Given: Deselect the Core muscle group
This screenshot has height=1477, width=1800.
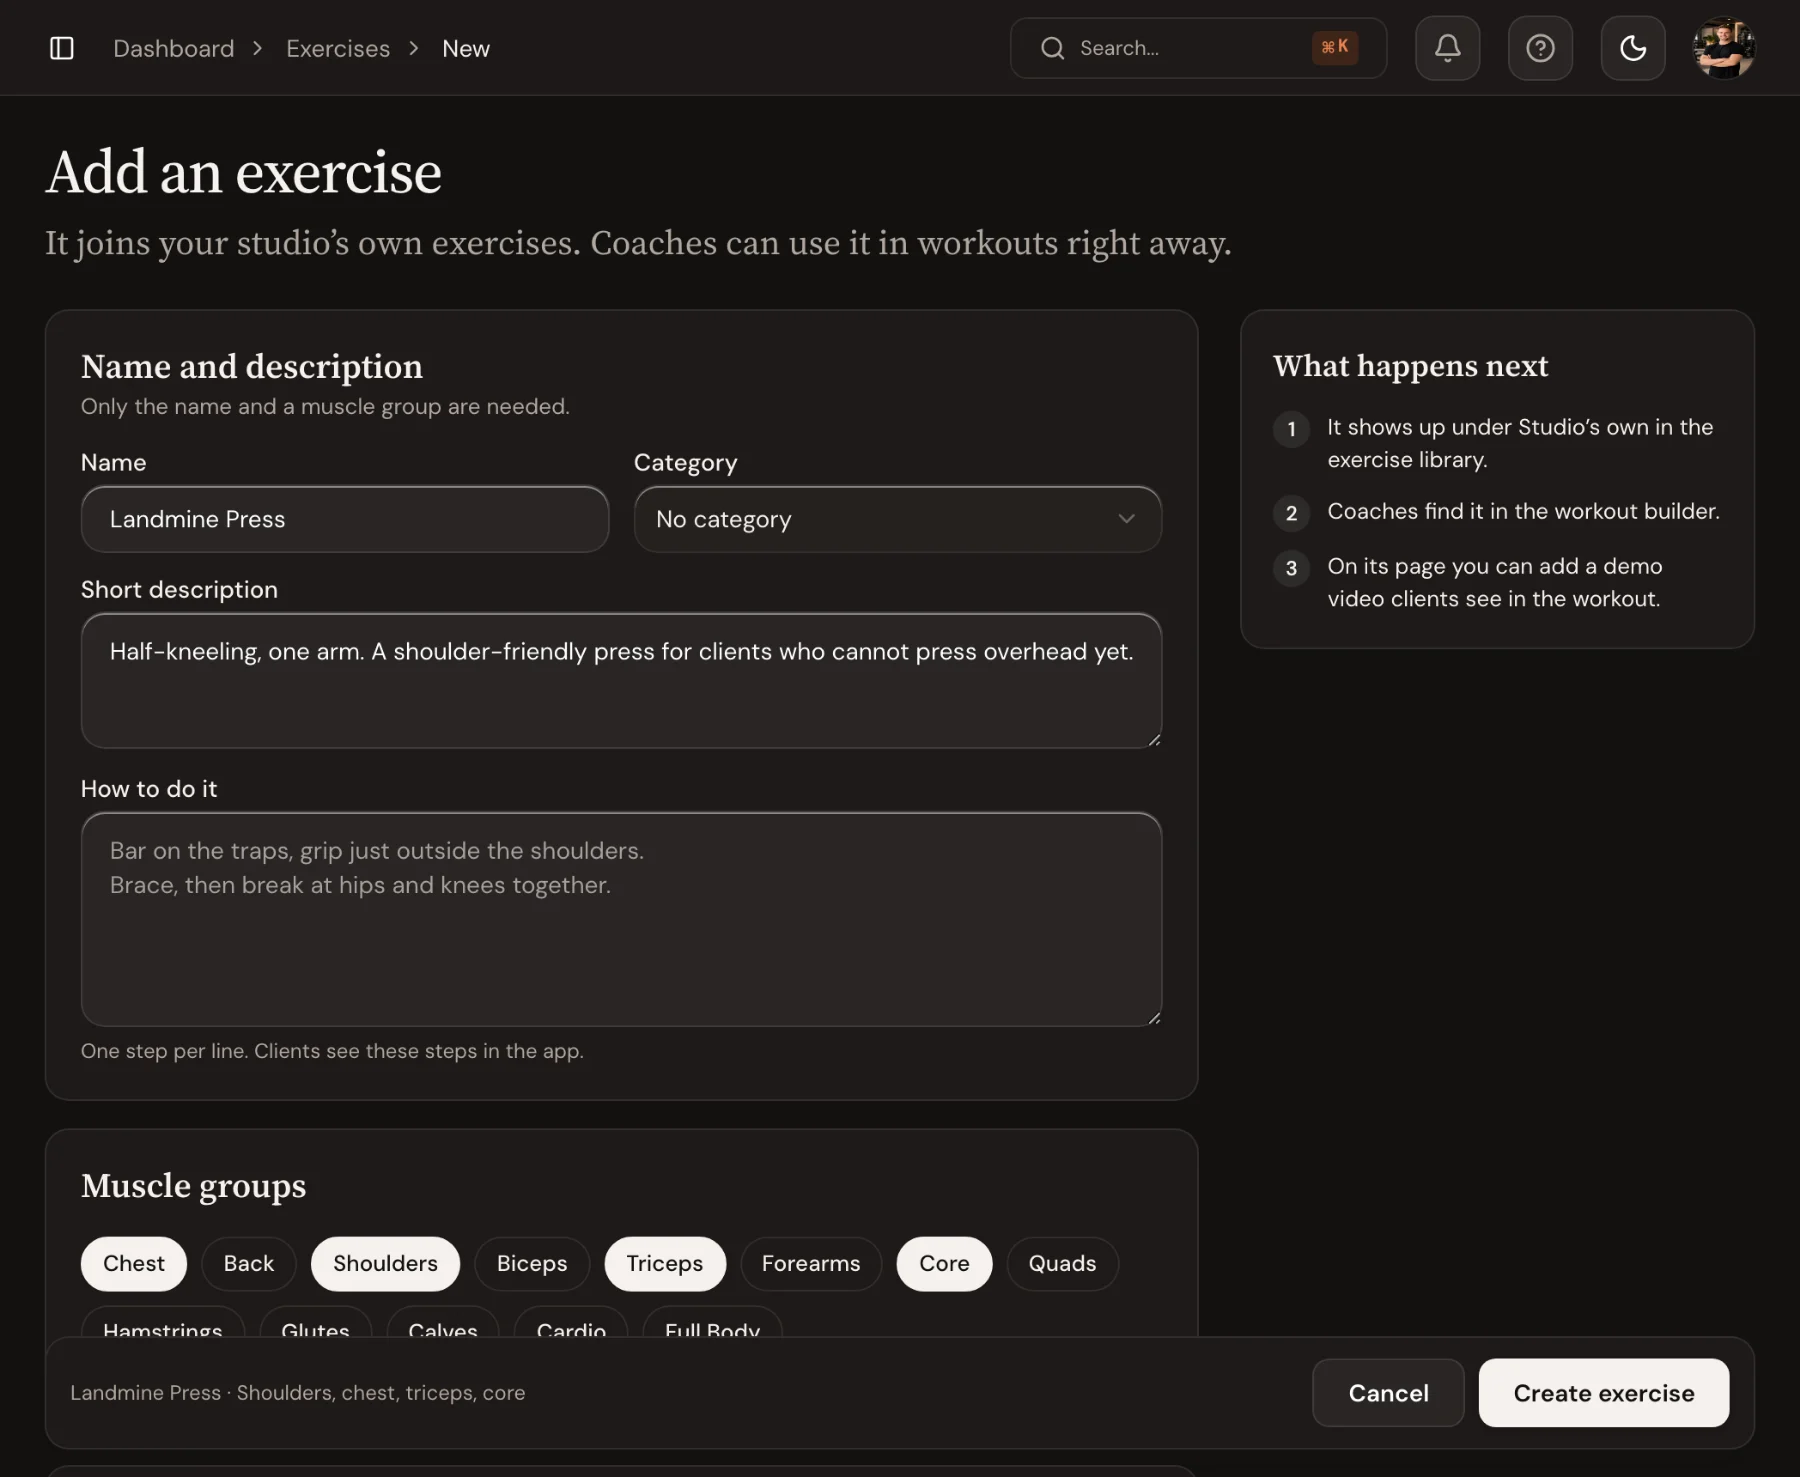Looking at the screenshot, I should pos(944,1264).
